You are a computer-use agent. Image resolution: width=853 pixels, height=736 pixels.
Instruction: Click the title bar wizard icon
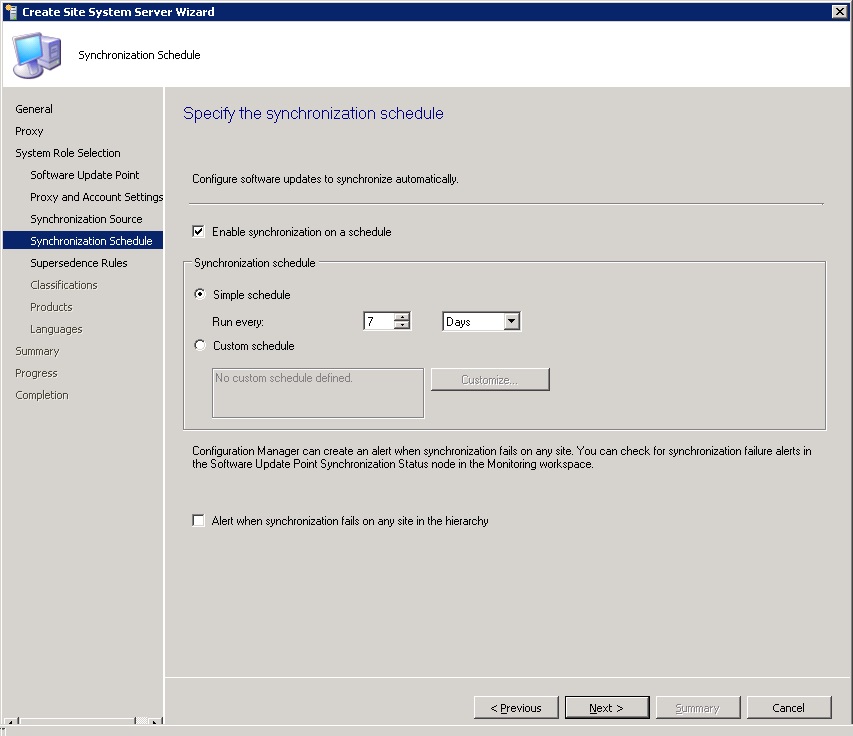pyautogui.click(x=11, y=11)
